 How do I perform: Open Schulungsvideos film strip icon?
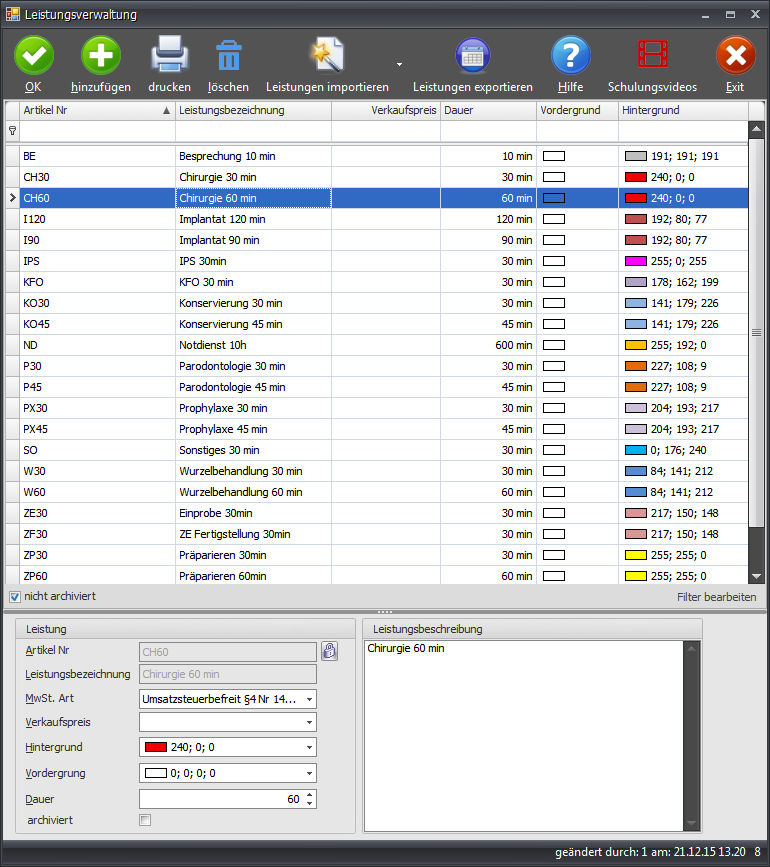coord(652,55)
